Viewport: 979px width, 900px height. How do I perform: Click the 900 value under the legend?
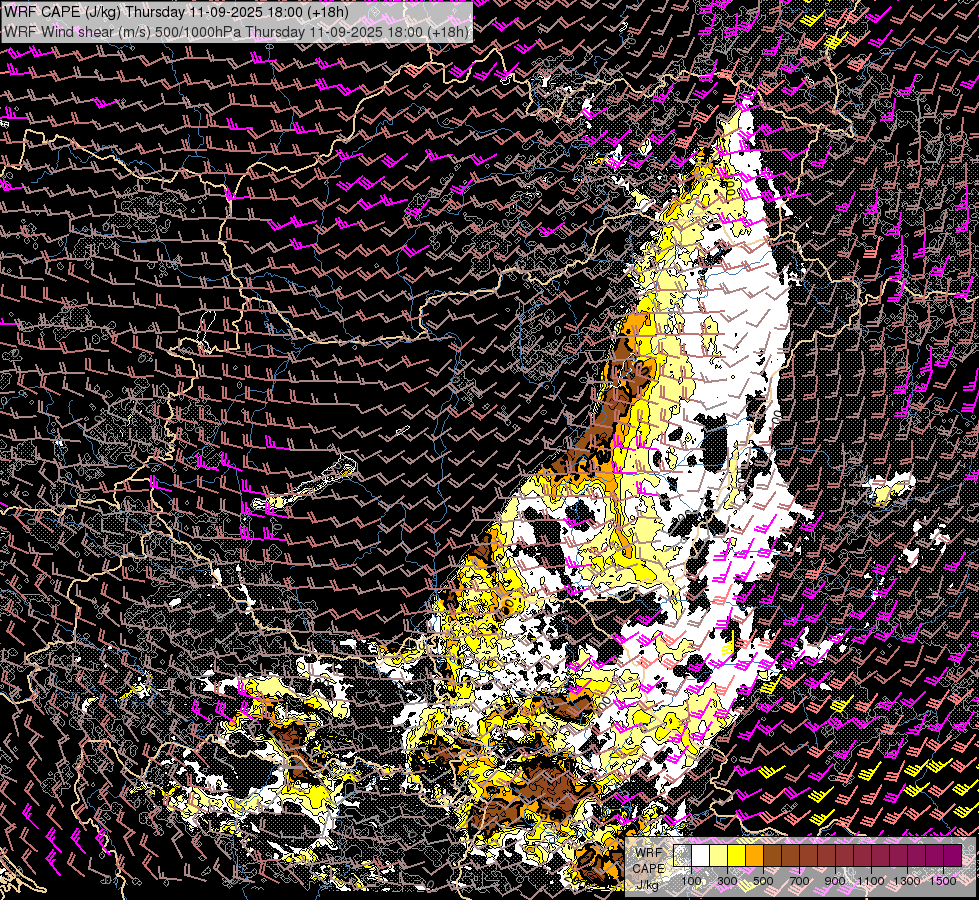[x=835, y=881]
